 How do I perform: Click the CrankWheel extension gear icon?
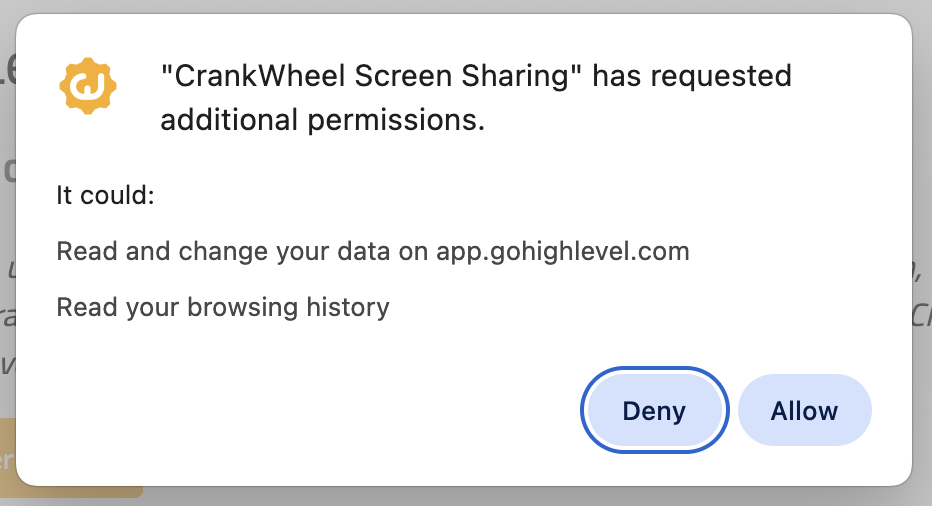coord(88,86)
